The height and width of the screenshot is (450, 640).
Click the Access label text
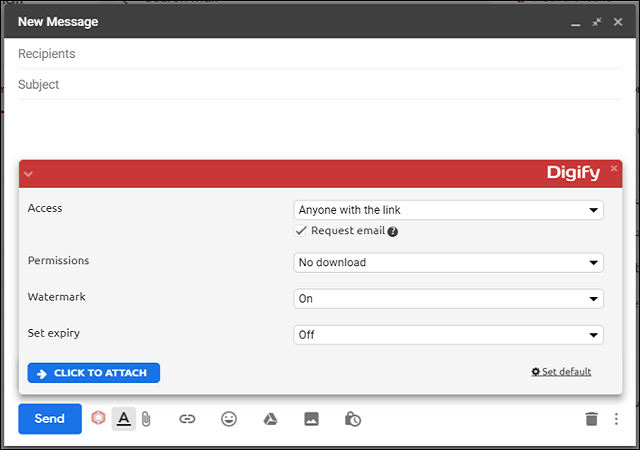tap(45, 208)
